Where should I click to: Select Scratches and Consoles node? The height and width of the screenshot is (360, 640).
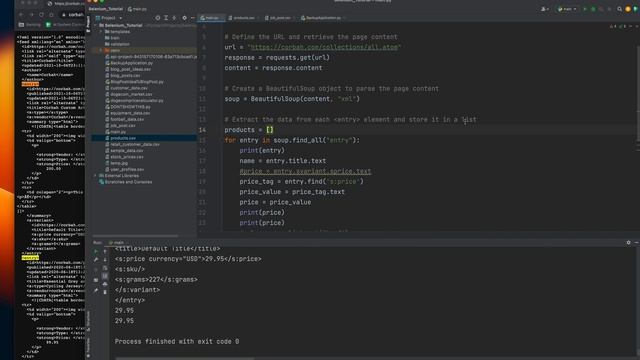click(126, 182)
